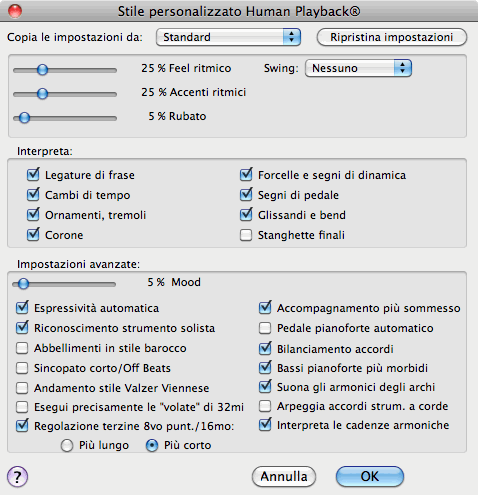The image size is (478, 495).
Task: Click the Feel ritmico slider handle
Action: tap(42, 70)
